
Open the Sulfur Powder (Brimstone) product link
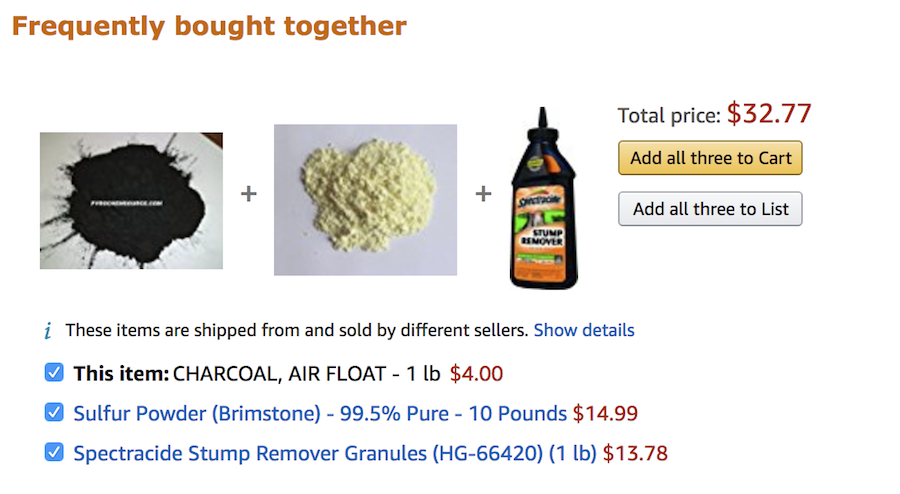(x=320, y=413)
